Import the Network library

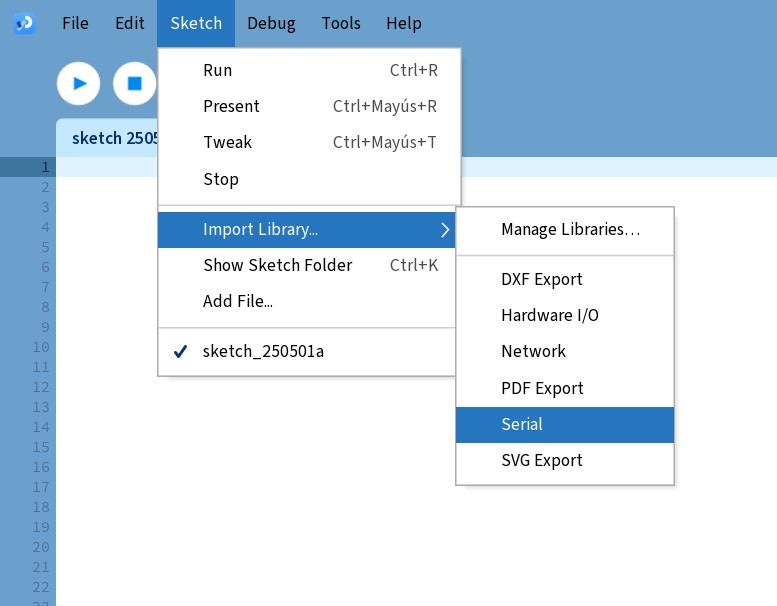coord(565,351)
